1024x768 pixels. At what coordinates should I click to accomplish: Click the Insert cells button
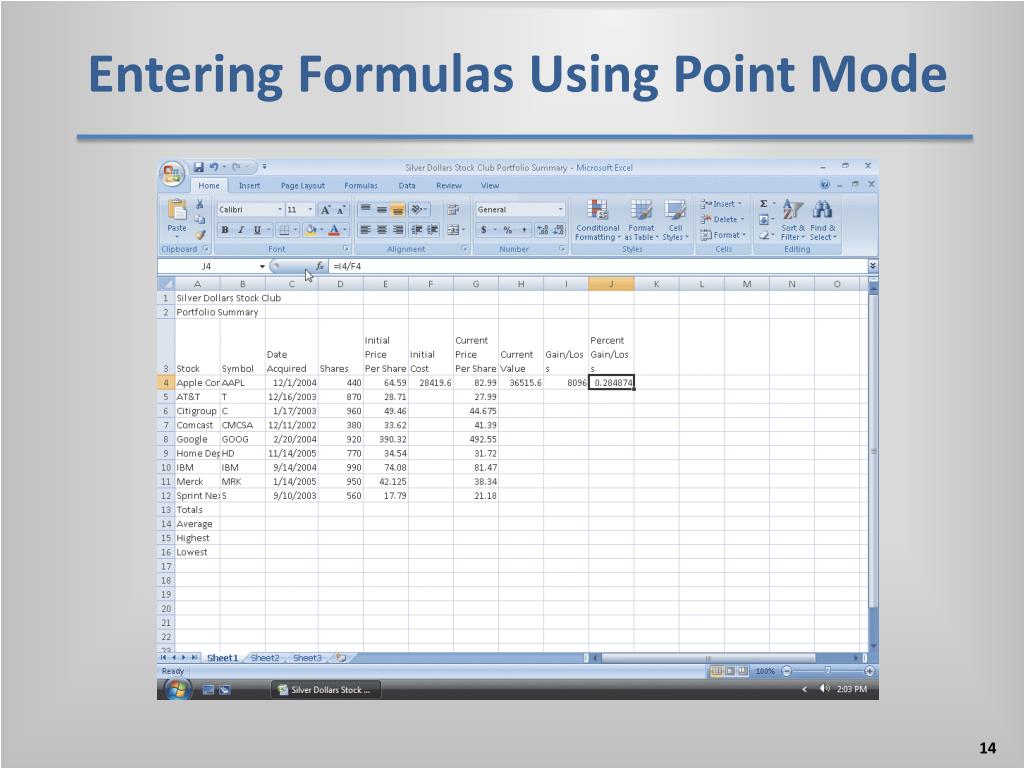[721, 204]
